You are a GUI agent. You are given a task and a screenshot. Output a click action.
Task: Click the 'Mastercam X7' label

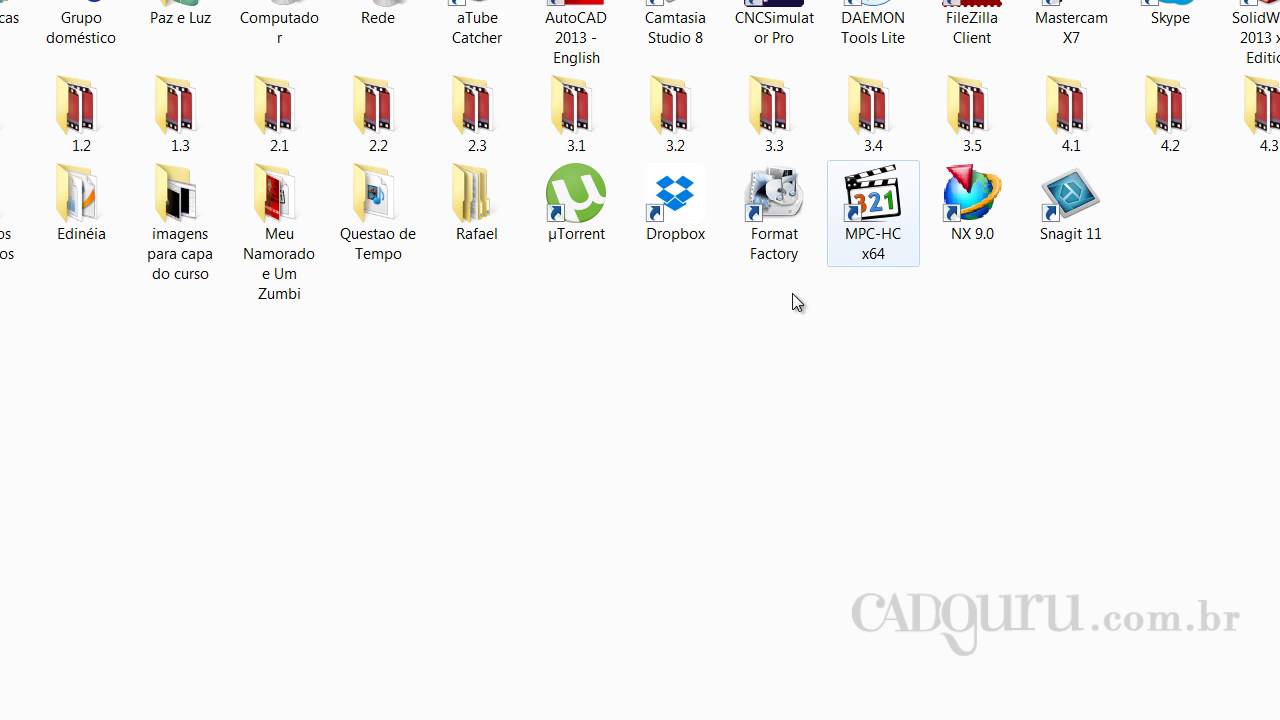pyautogui.click(x=1071, y=28)
